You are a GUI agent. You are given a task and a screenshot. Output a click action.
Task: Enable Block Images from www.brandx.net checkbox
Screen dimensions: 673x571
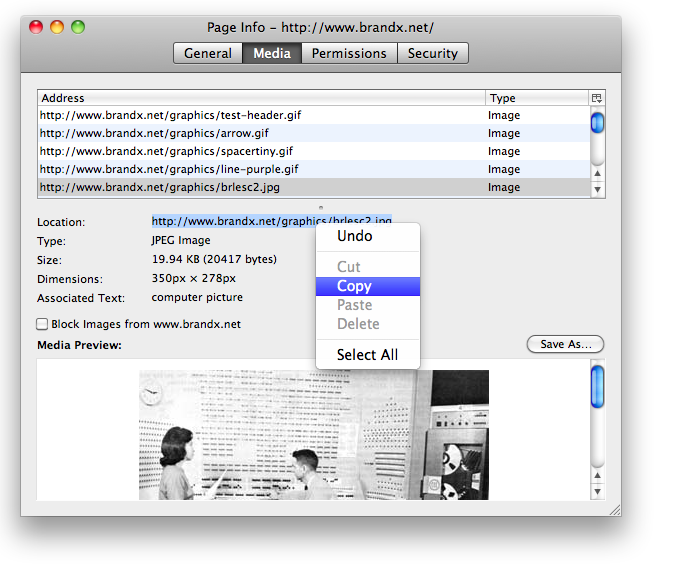[42, 324]
